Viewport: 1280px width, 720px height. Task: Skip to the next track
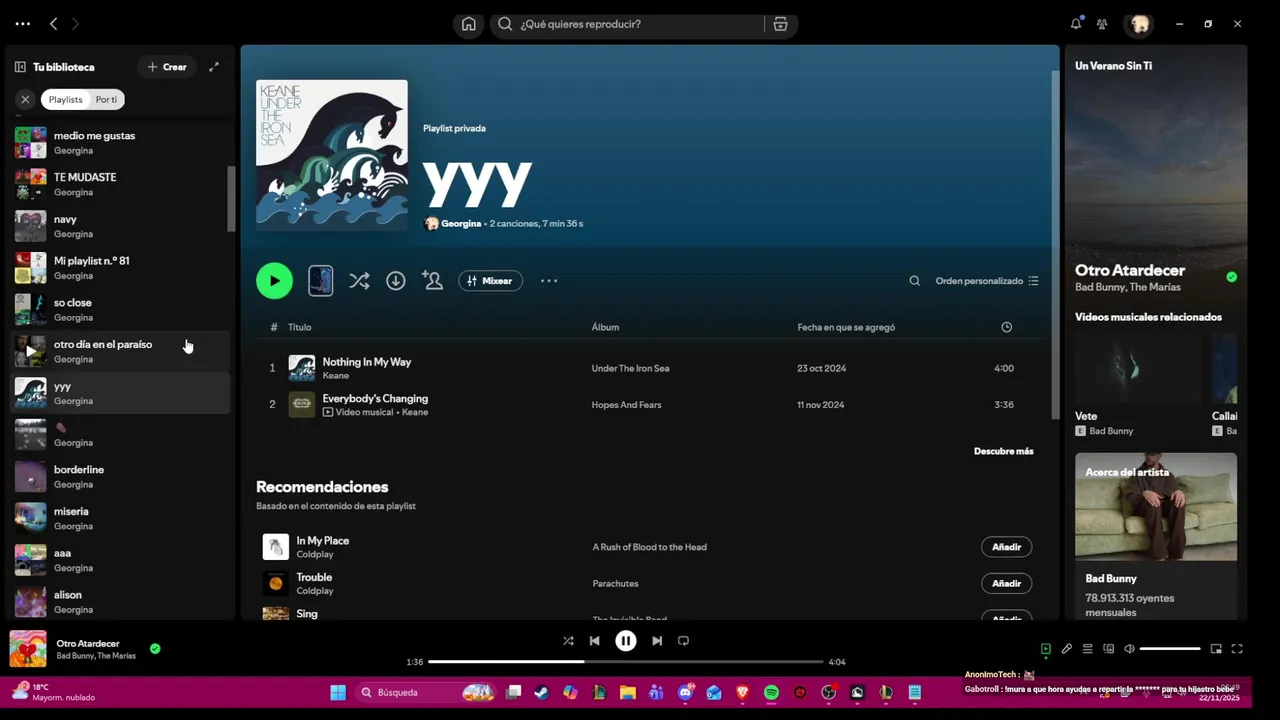[x=657, y=641]
